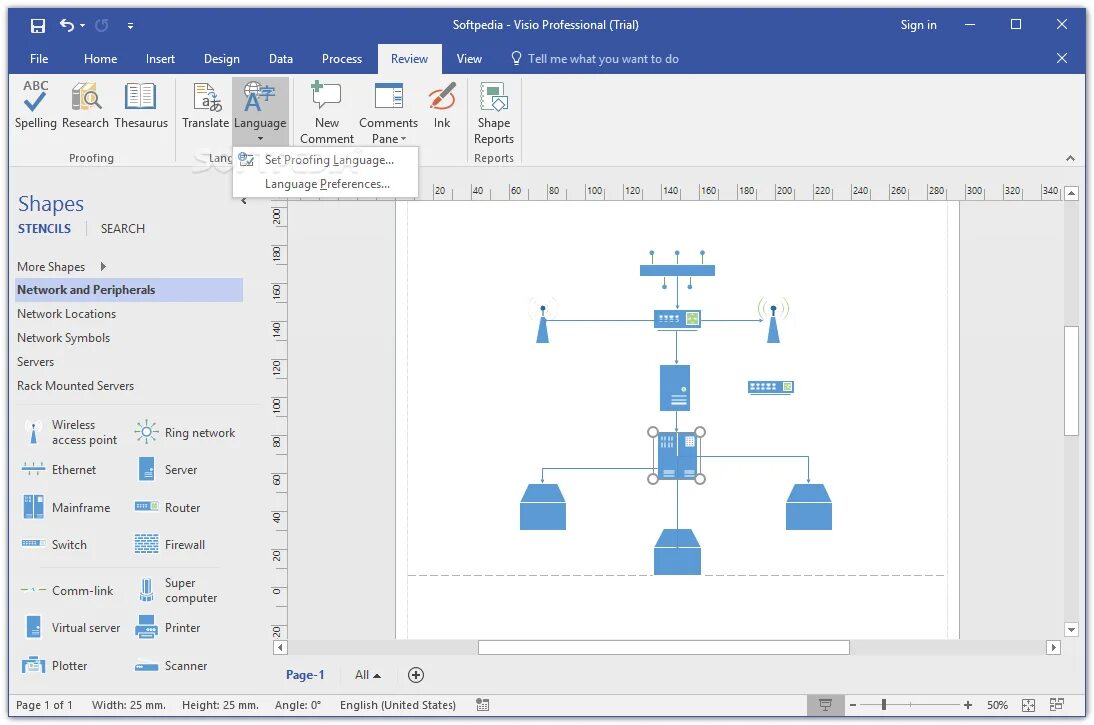Choose the Mainframe shape
Viewport: 1094px width, 725px height.
click(66, 507)
